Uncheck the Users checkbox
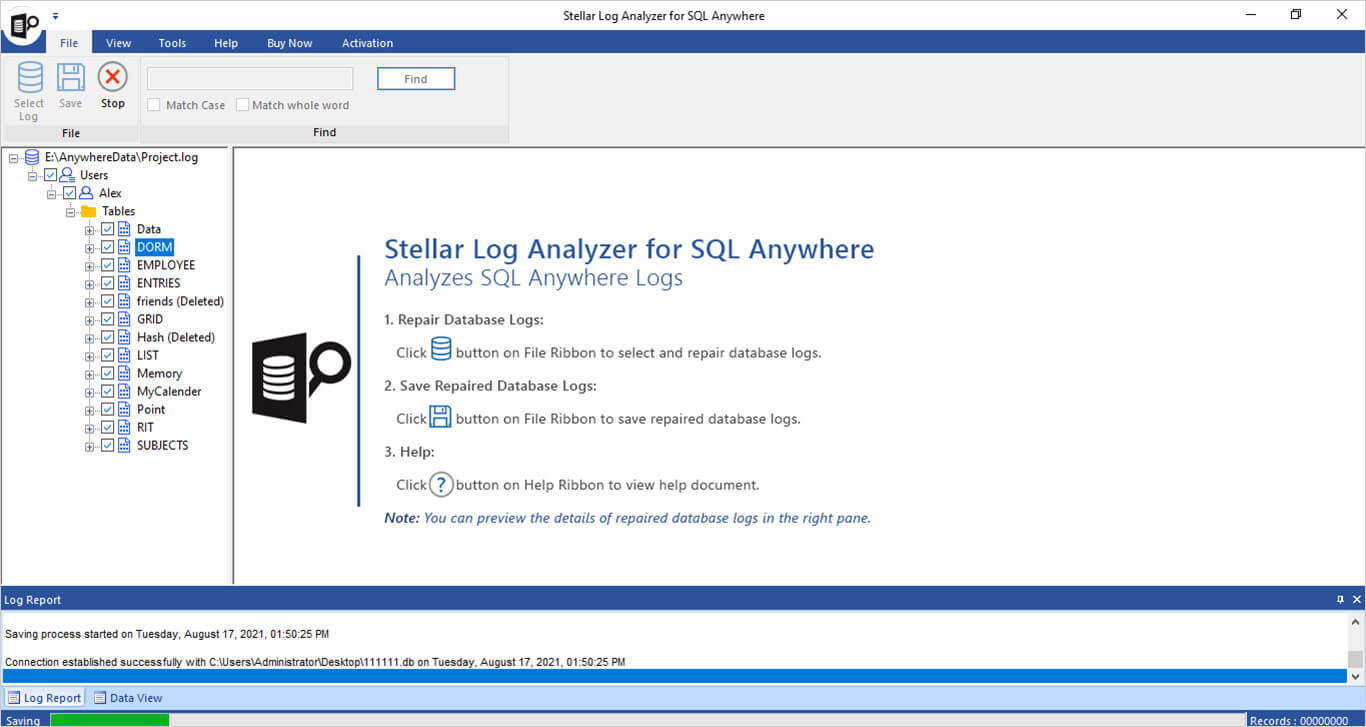The image size is (1366, 727). tap(51, 175)
